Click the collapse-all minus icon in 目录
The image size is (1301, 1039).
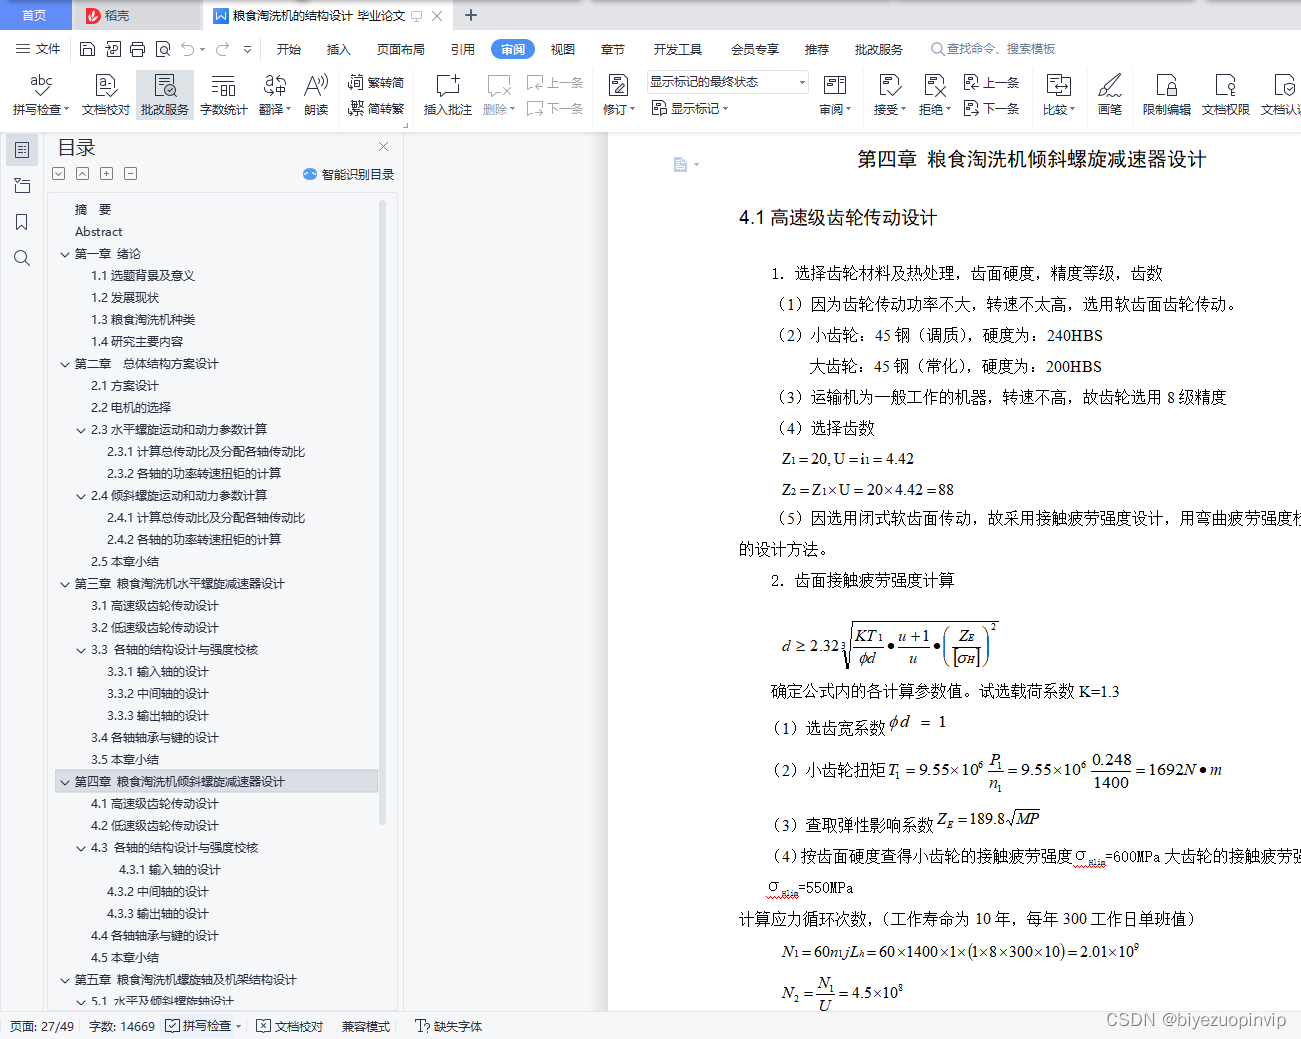130,174
